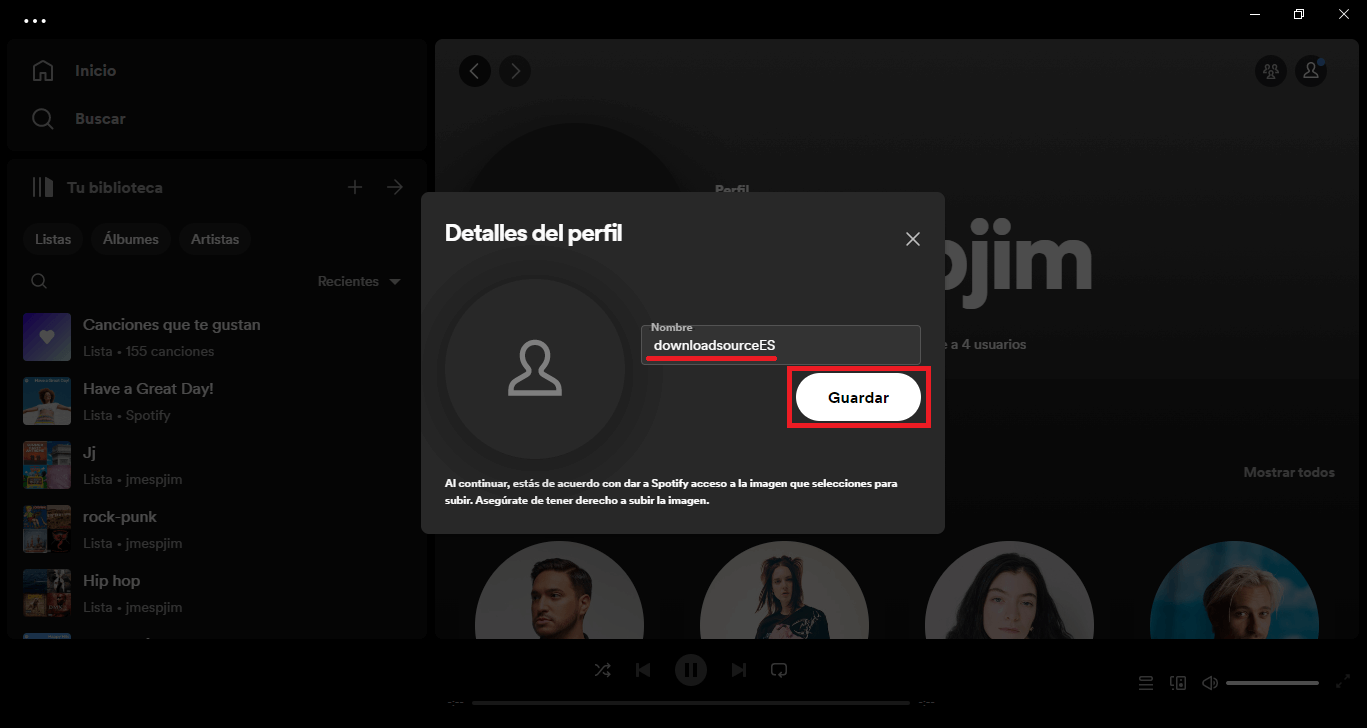Click the song progress bar
The width and height of the screenshot is (1367, 728).
pos(690,702)
